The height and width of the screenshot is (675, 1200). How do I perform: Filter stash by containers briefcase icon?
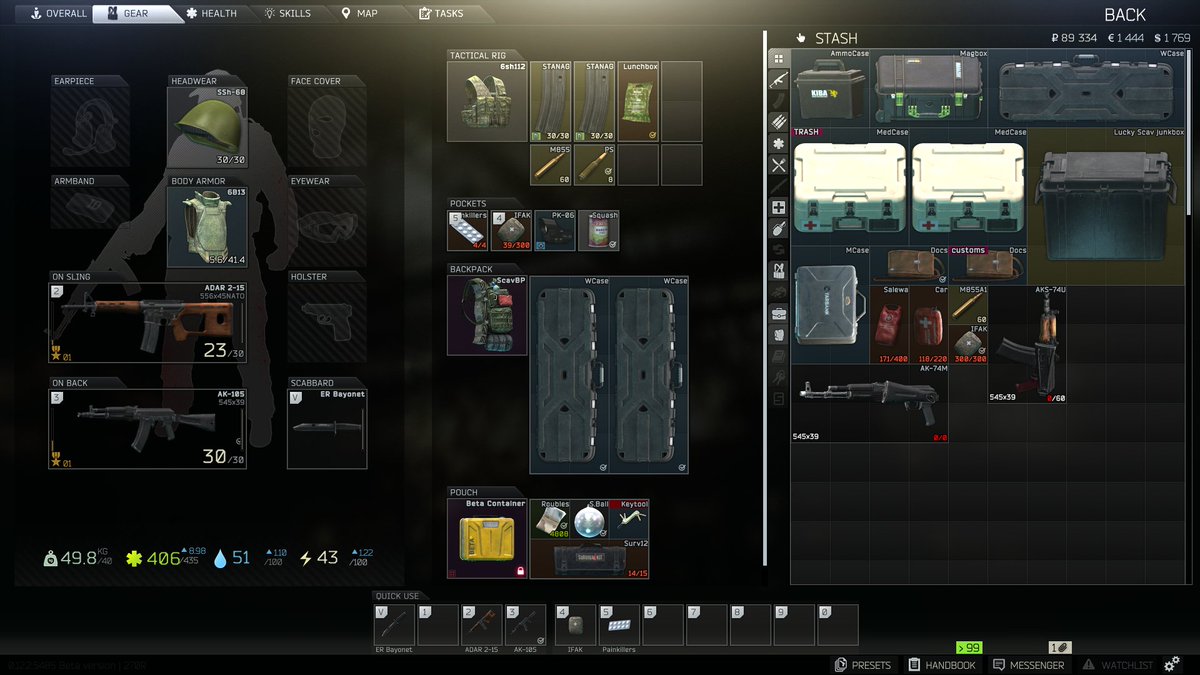[x=779, y=313]
